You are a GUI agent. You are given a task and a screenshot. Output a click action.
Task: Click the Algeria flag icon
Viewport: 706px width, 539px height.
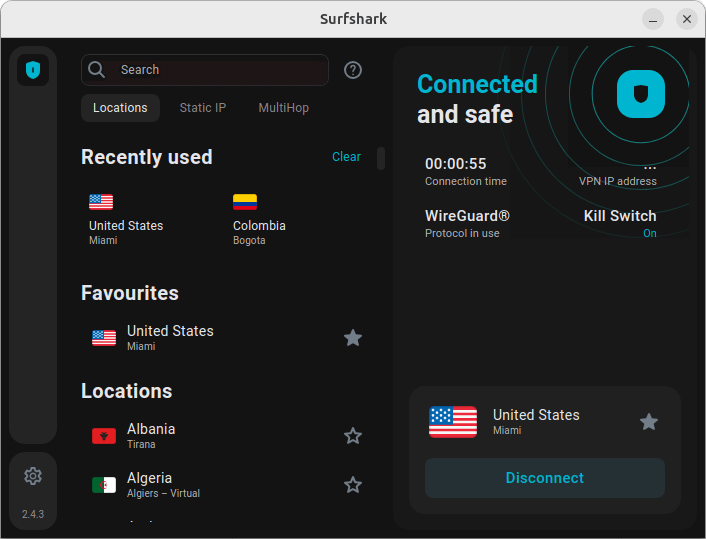(104, 485)
